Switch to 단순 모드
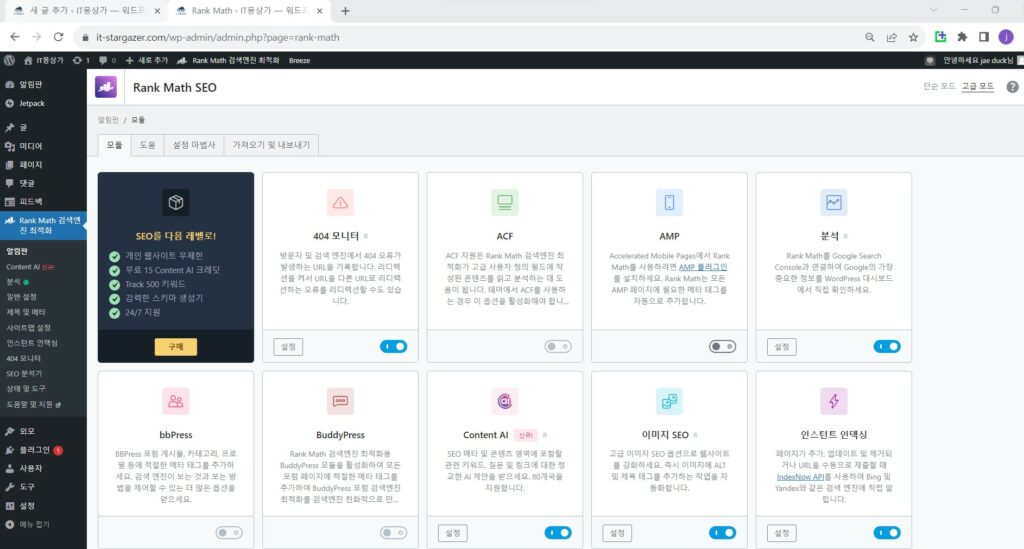Viewport: 1024px width, 549px height. [x=939, y=86]
